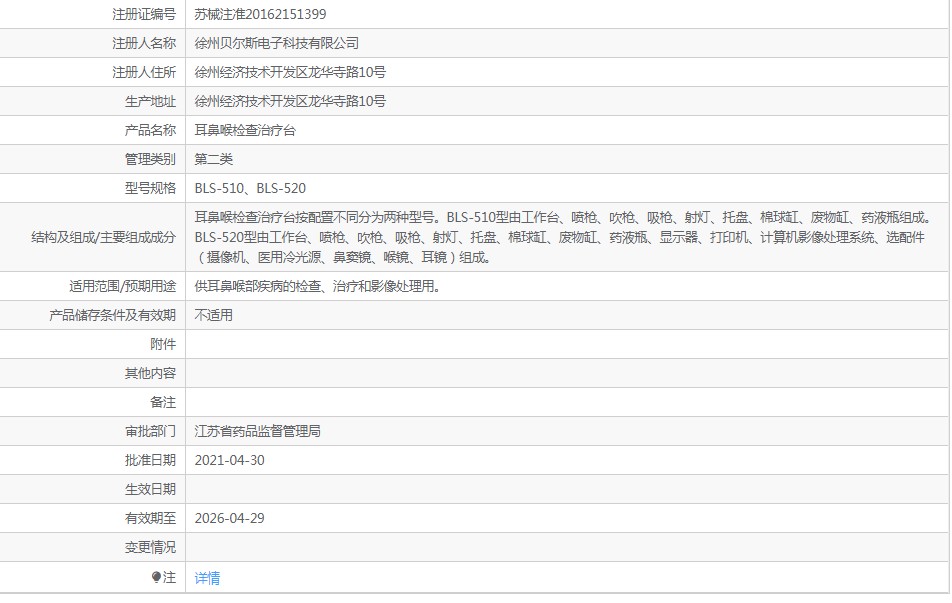Click the 备注 label
952x603 pixels.
click(163, 402)
